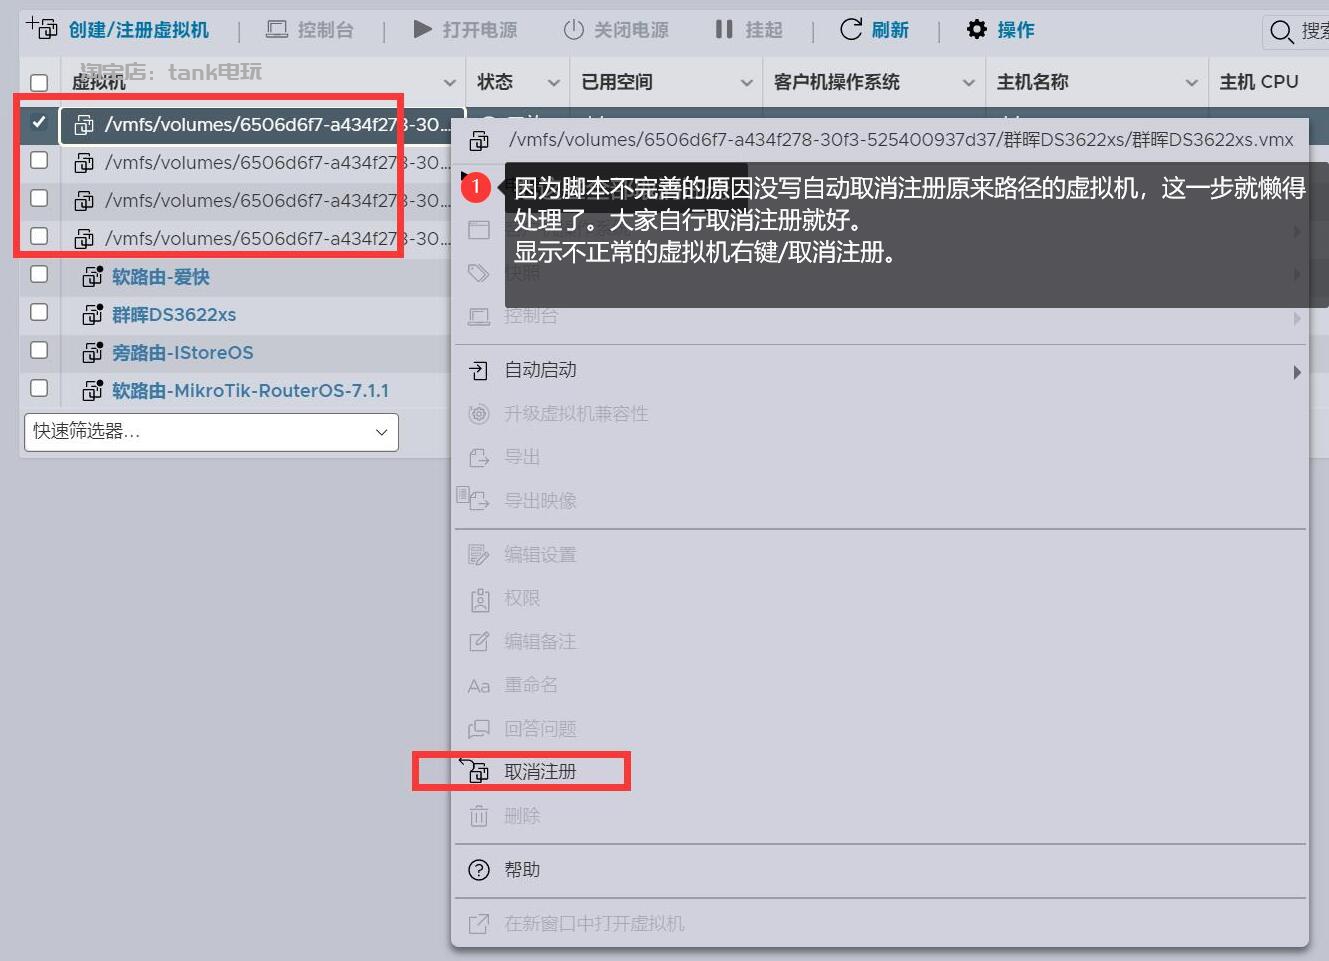
Task: Open the 软路由-MikroTik-RouterOS-7.1.1 VM link
Action: pyautogui.click(x=250, y=391)
